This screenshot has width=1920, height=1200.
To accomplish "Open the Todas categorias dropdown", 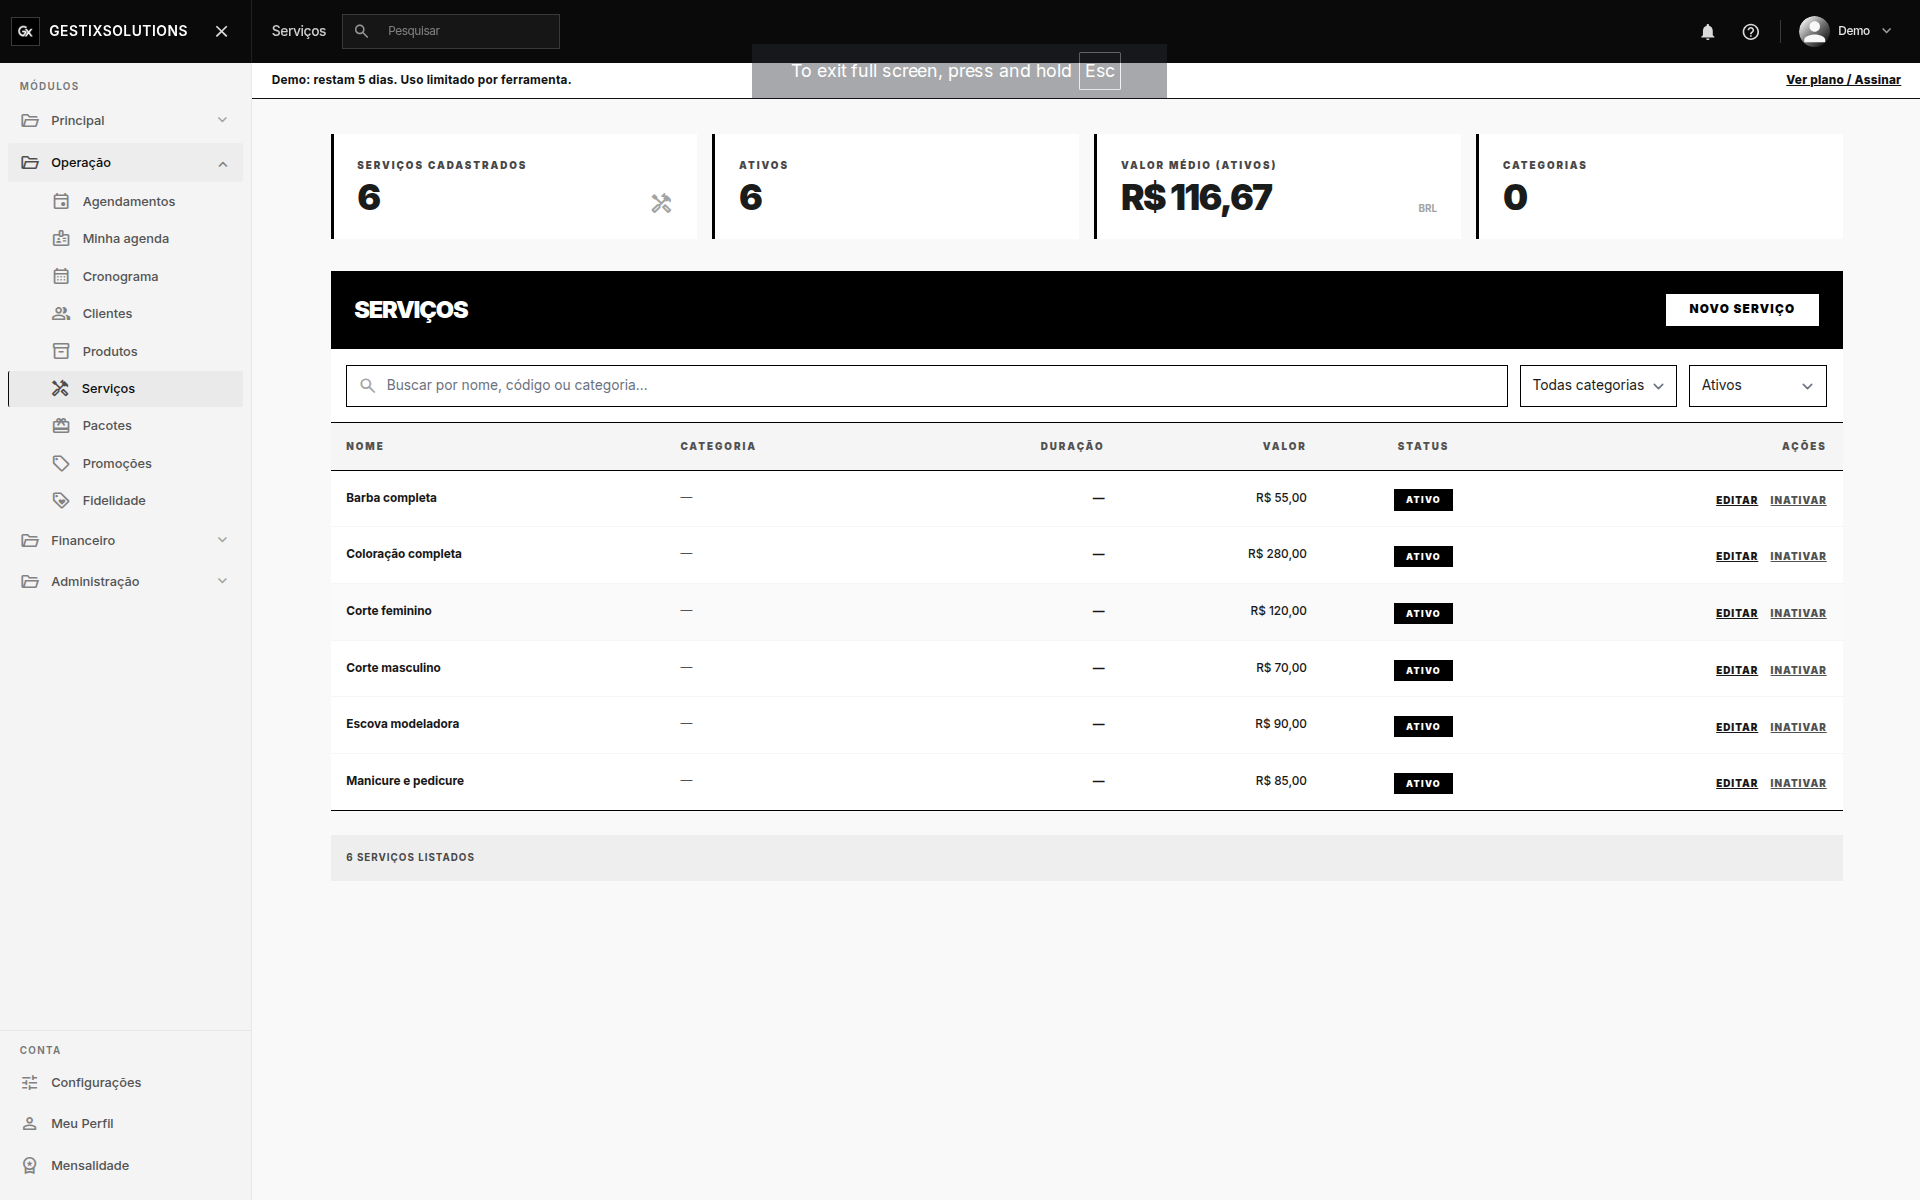I will pyautogui.click(x=1598, y=386).
